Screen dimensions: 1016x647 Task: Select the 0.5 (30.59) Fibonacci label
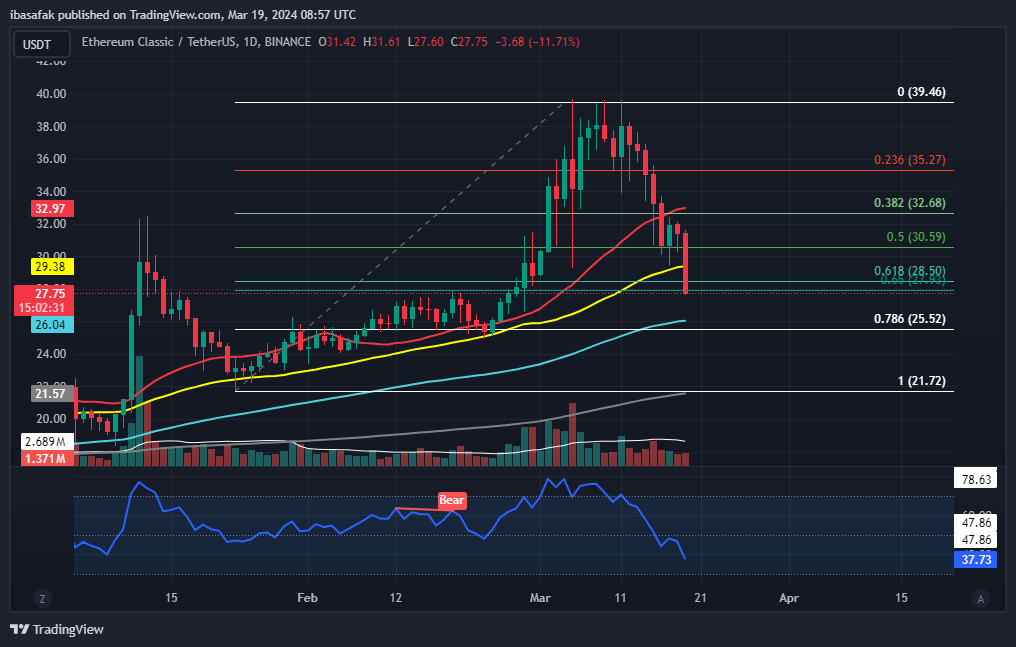[x=916, y=237]
